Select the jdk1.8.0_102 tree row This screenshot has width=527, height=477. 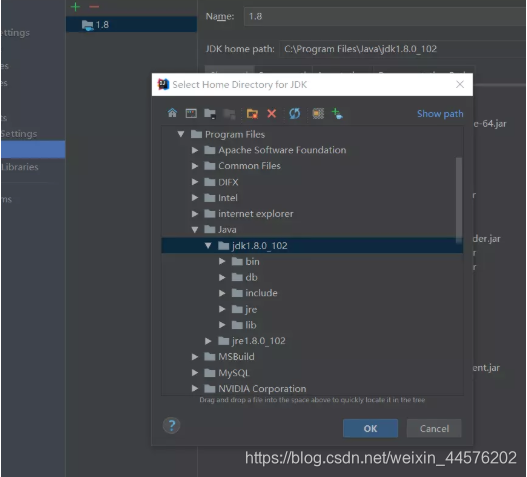point(312,245)
